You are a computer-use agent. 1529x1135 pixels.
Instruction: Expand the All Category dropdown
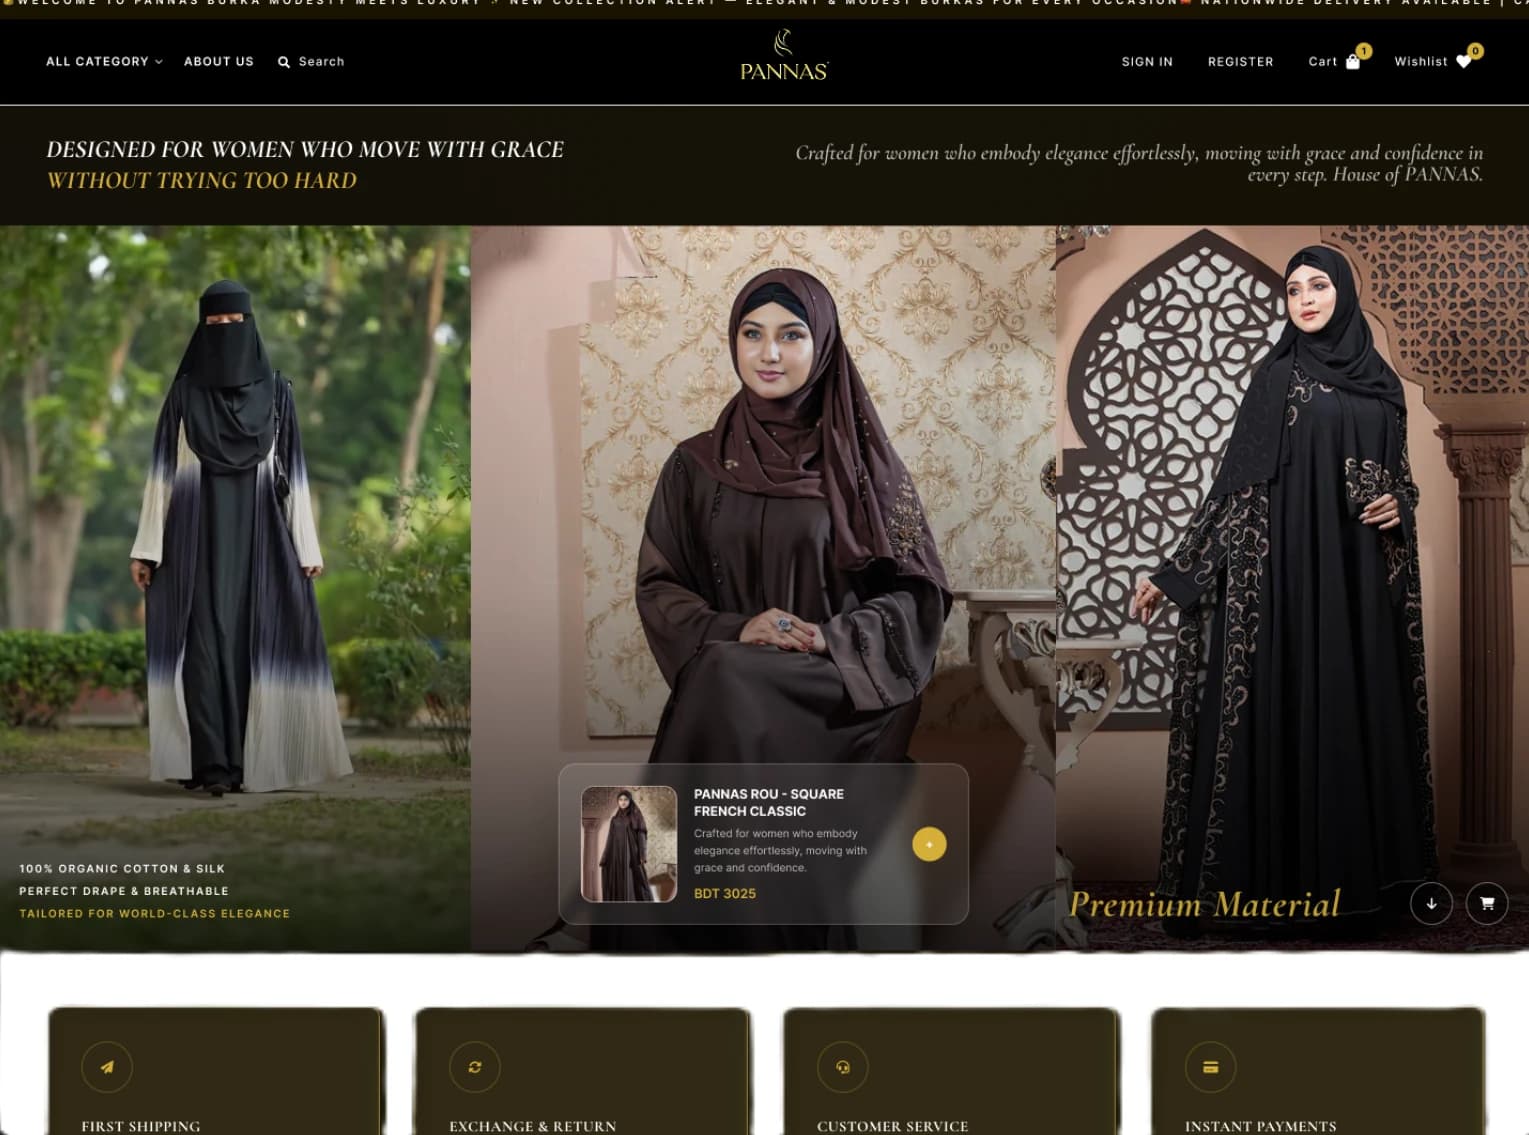[x=104, y=62]
